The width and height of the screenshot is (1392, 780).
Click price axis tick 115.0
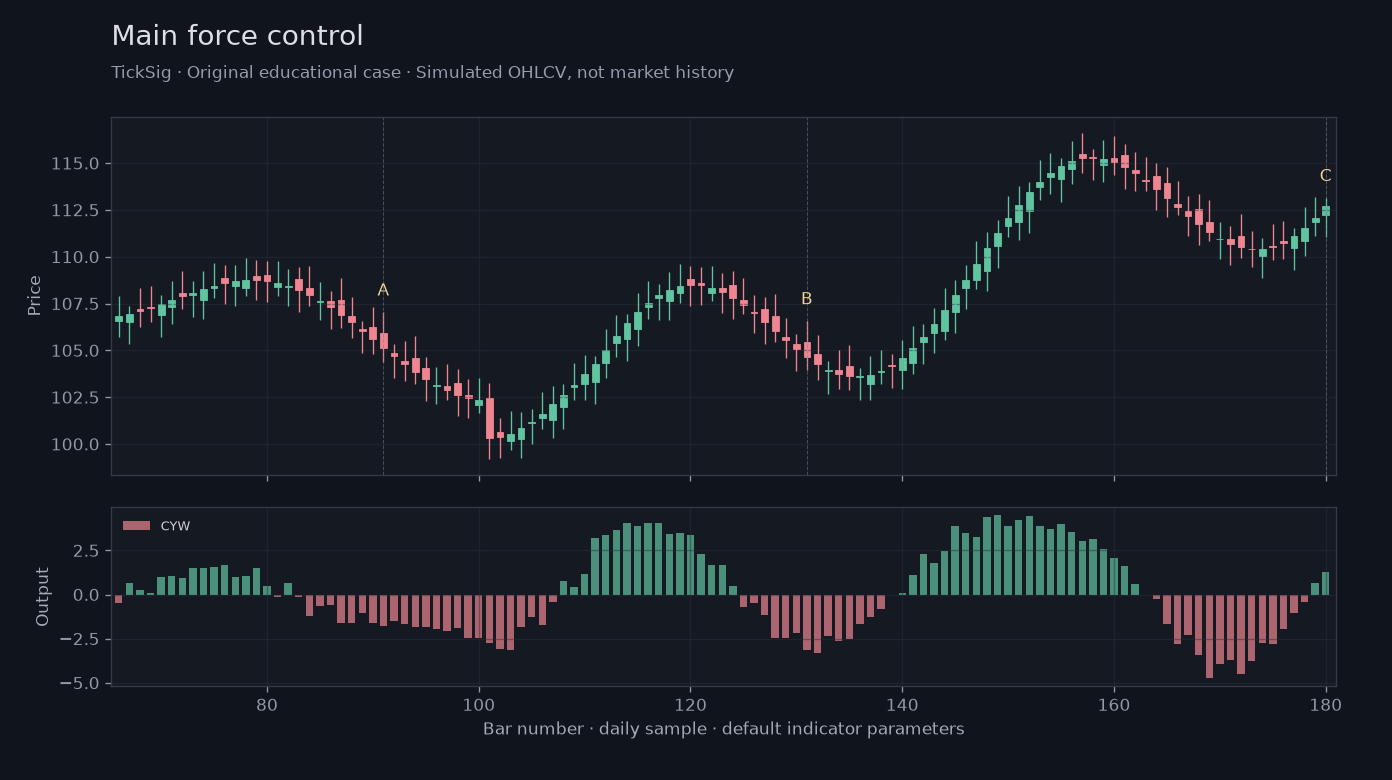75,164
